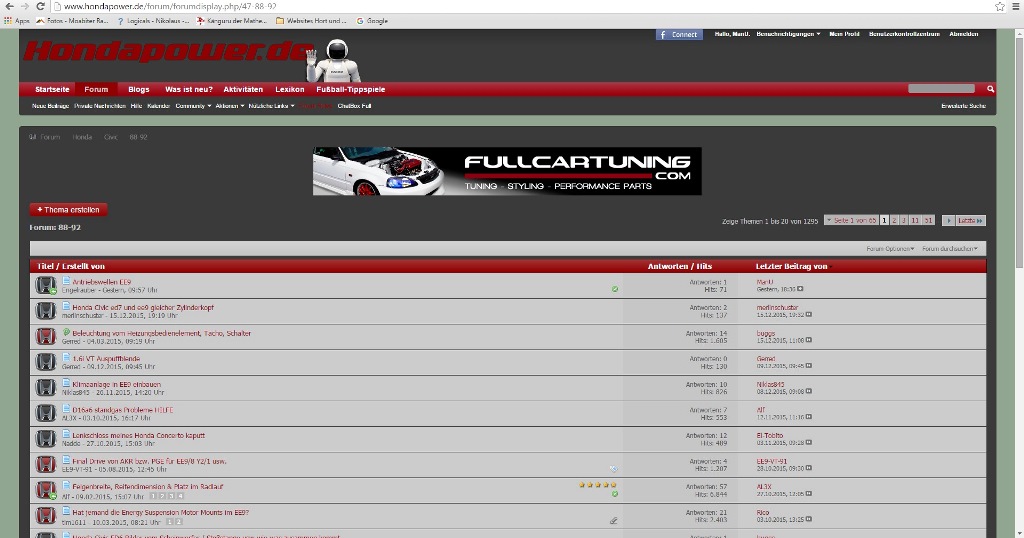This screenshot has height=538, width=1024.
Task: Click the FullCarTuning banner advertisement
Action: [x=507, y=171]
